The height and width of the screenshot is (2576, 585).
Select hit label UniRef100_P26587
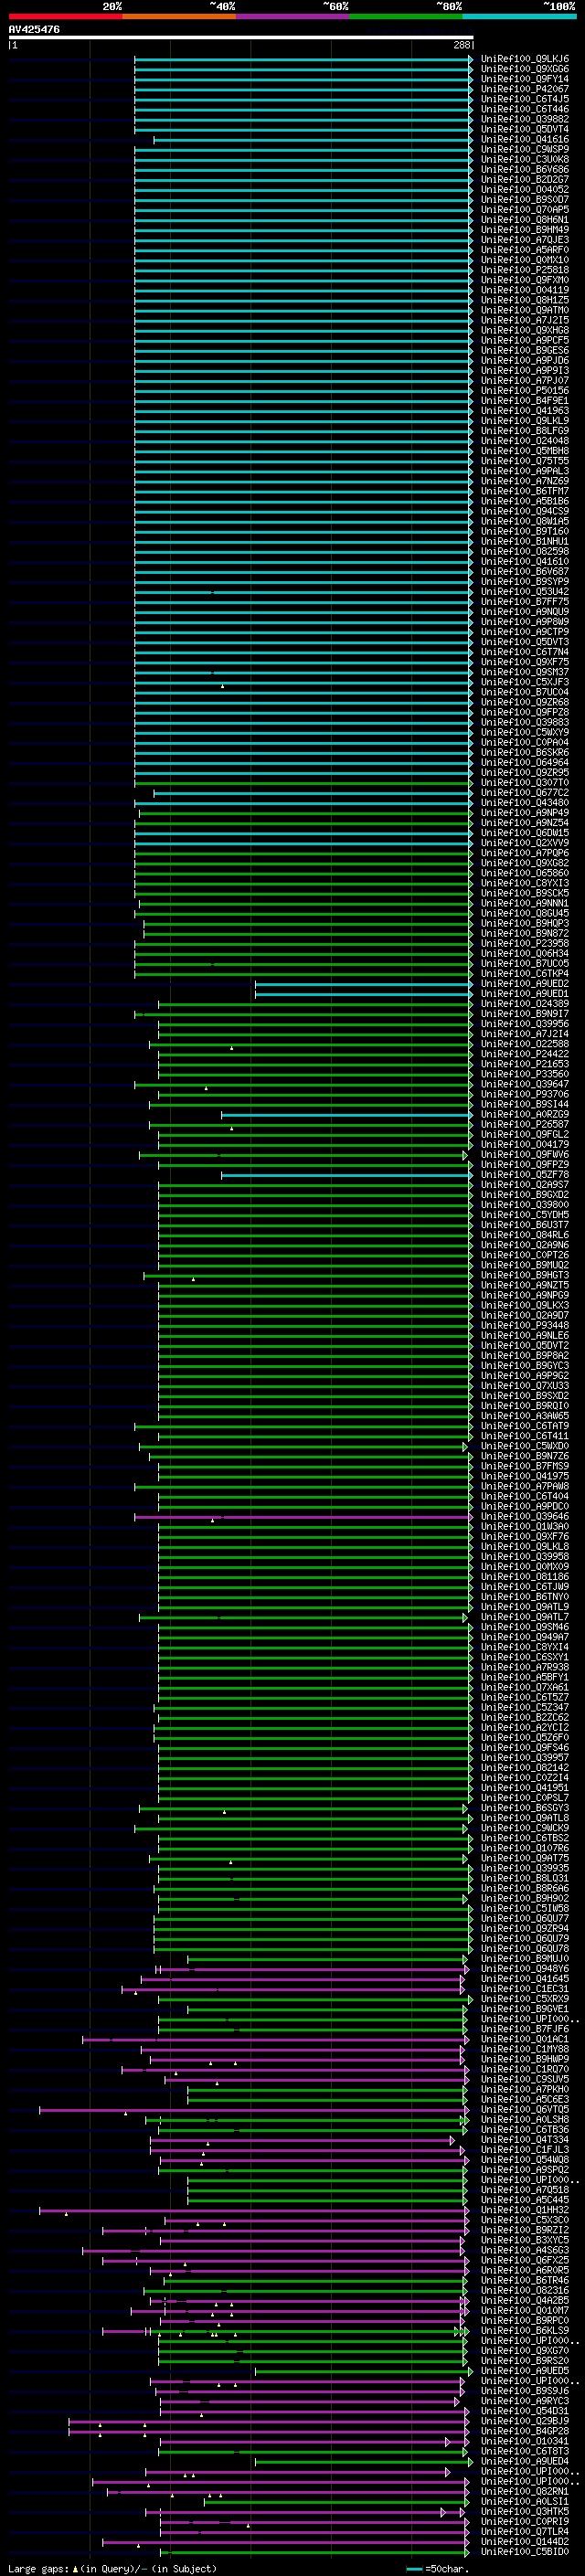coord(525,1124)
